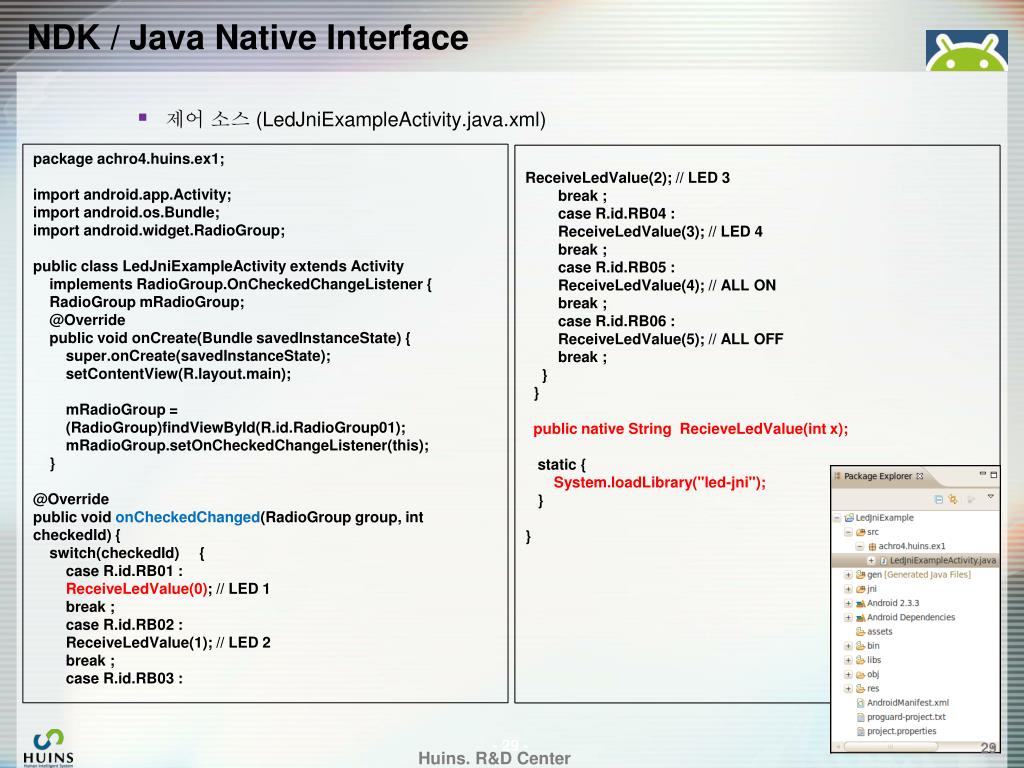
Task: Click the Android 2.3.3 library icon
Action: click(861, 603)
